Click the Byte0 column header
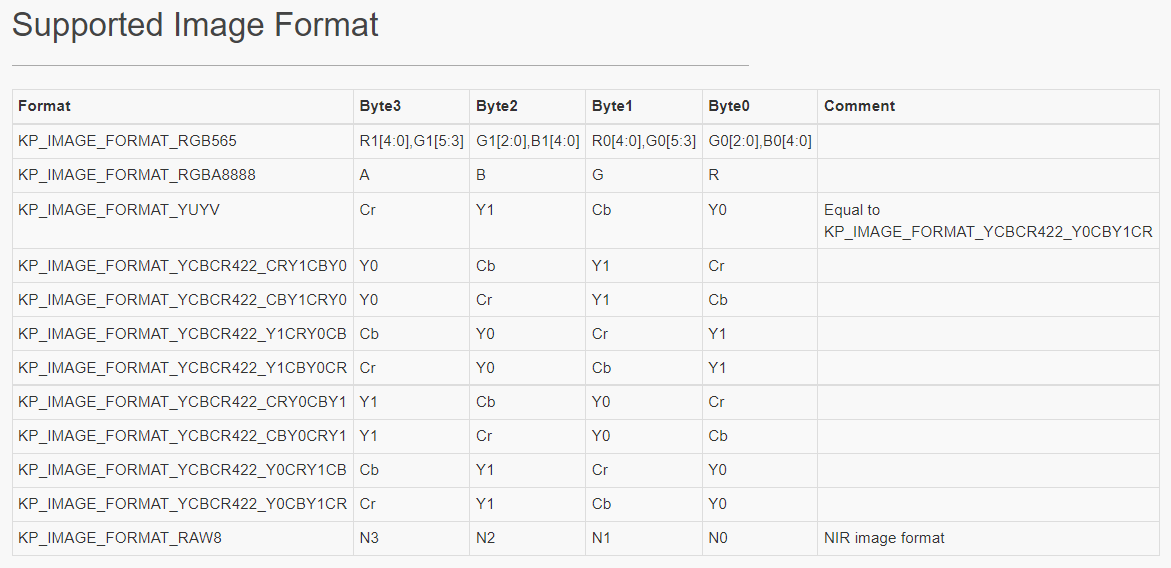1171x568 pixels. pos(729,106)
